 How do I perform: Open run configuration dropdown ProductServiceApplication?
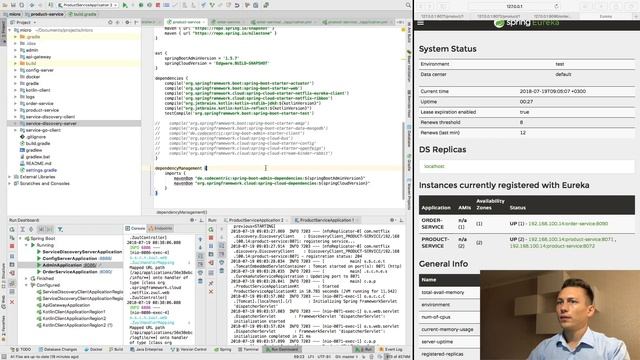pyautogui.click(x=87, y=5)
